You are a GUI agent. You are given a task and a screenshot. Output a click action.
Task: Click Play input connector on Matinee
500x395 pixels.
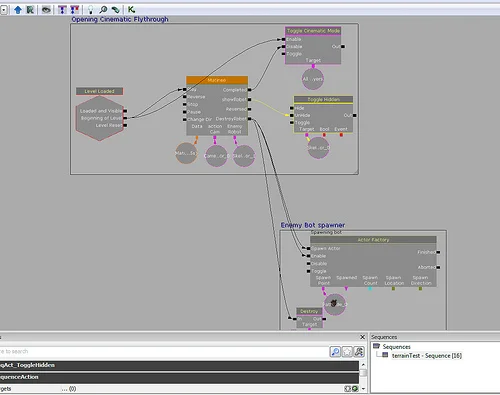pos(184,89)
